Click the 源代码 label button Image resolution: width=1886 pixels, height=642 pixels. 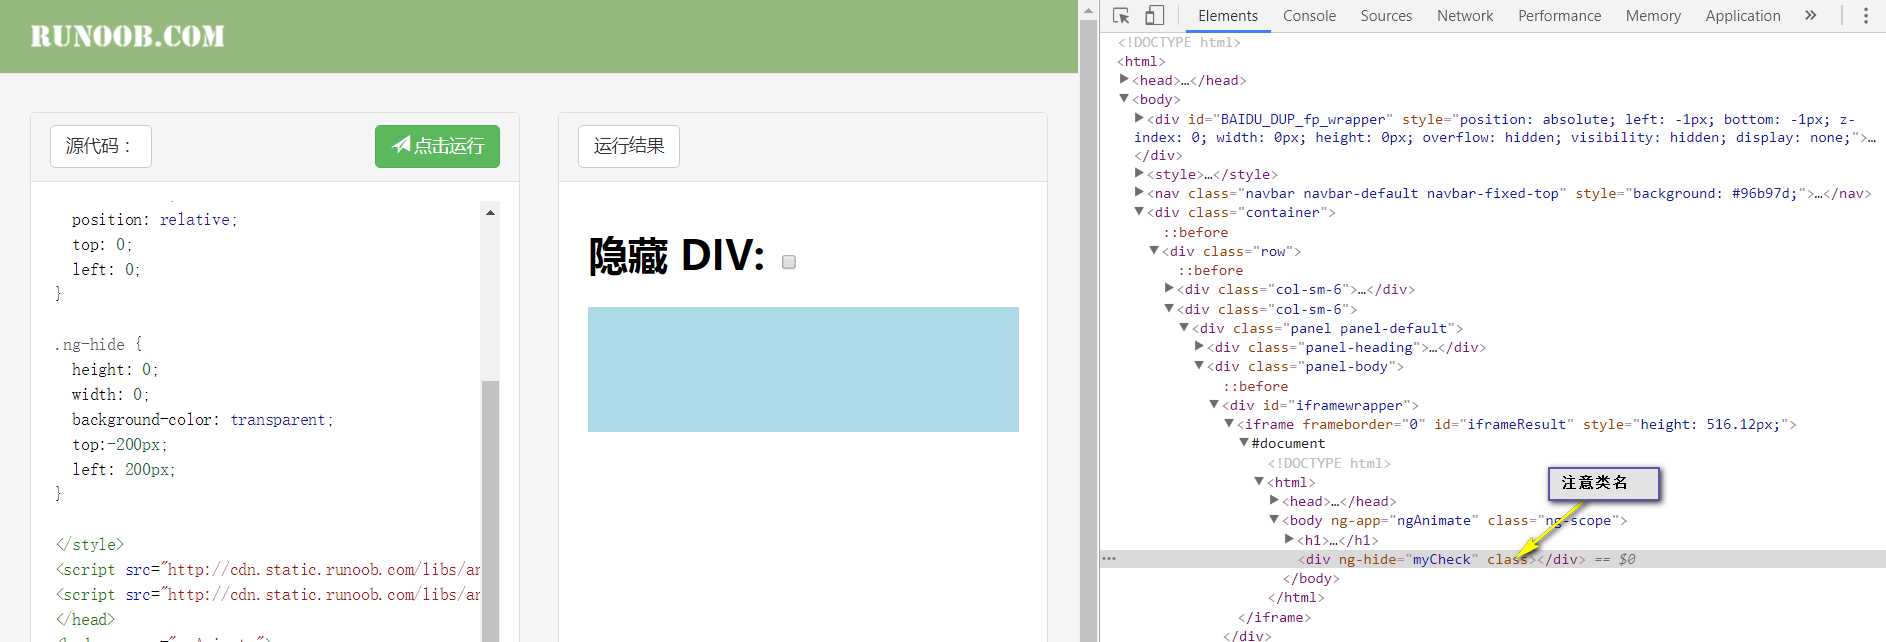click(x=101, y=146)
